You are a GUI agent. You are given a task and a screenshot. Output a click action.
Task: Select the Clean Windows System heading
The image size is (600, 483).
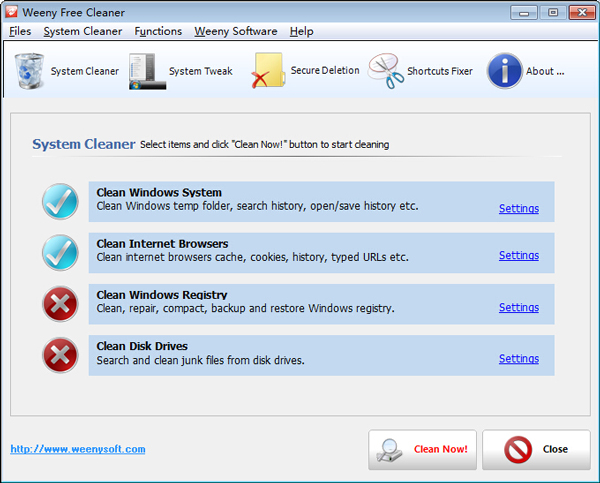(159, 192)
